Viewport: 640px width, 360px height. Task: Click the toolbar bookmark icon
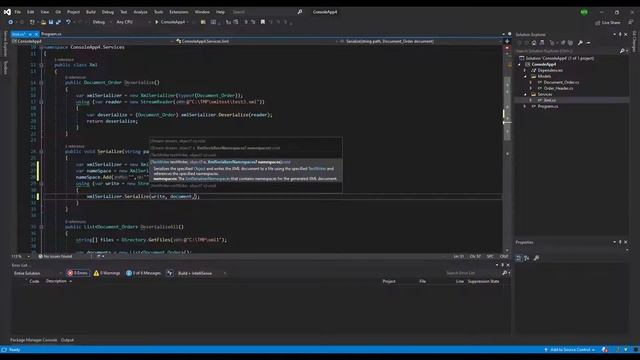click(263, 22)
